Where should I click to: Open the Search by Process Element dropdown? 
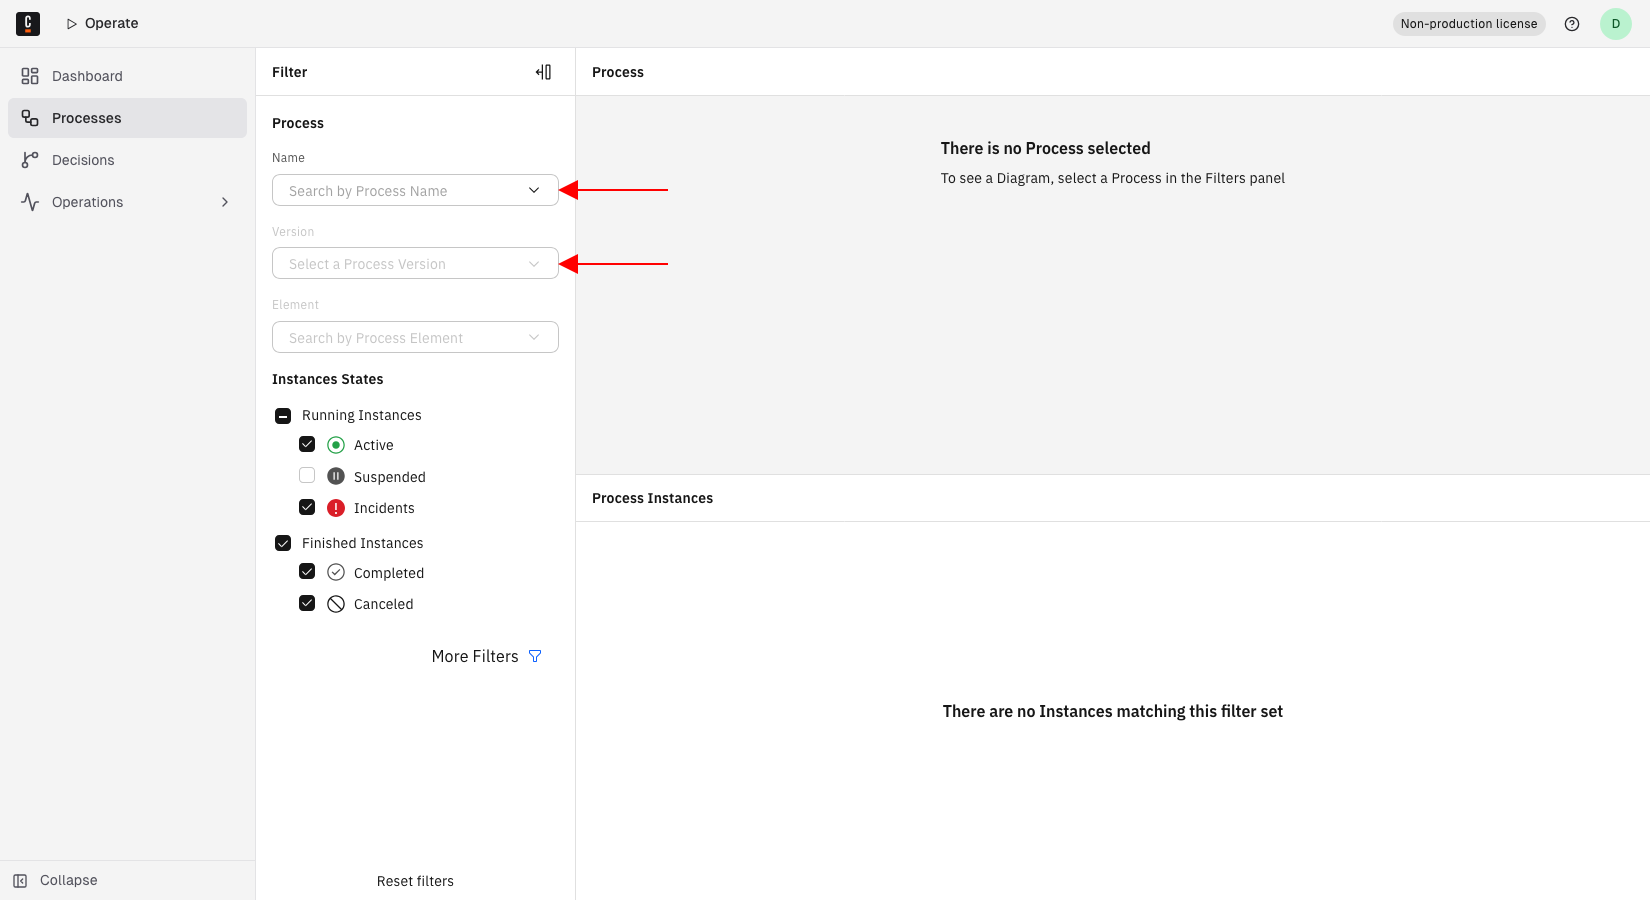[415, 337]
